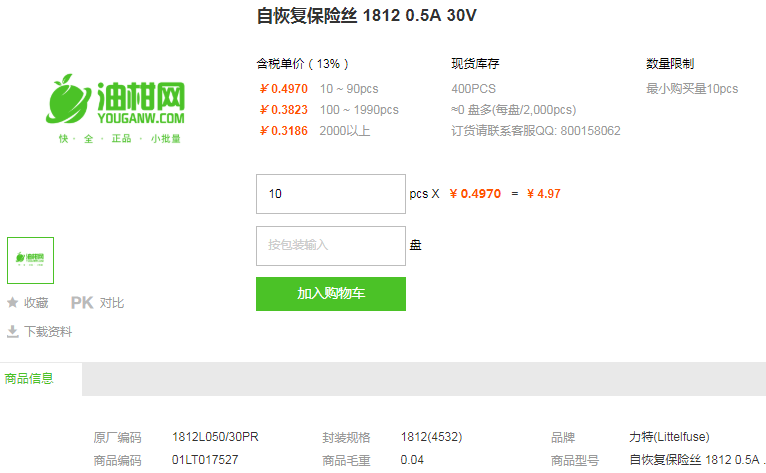Viewport: 766px width, 473px height.
Task: Click the quantity input field showing 10
Action: pos(331,194)
